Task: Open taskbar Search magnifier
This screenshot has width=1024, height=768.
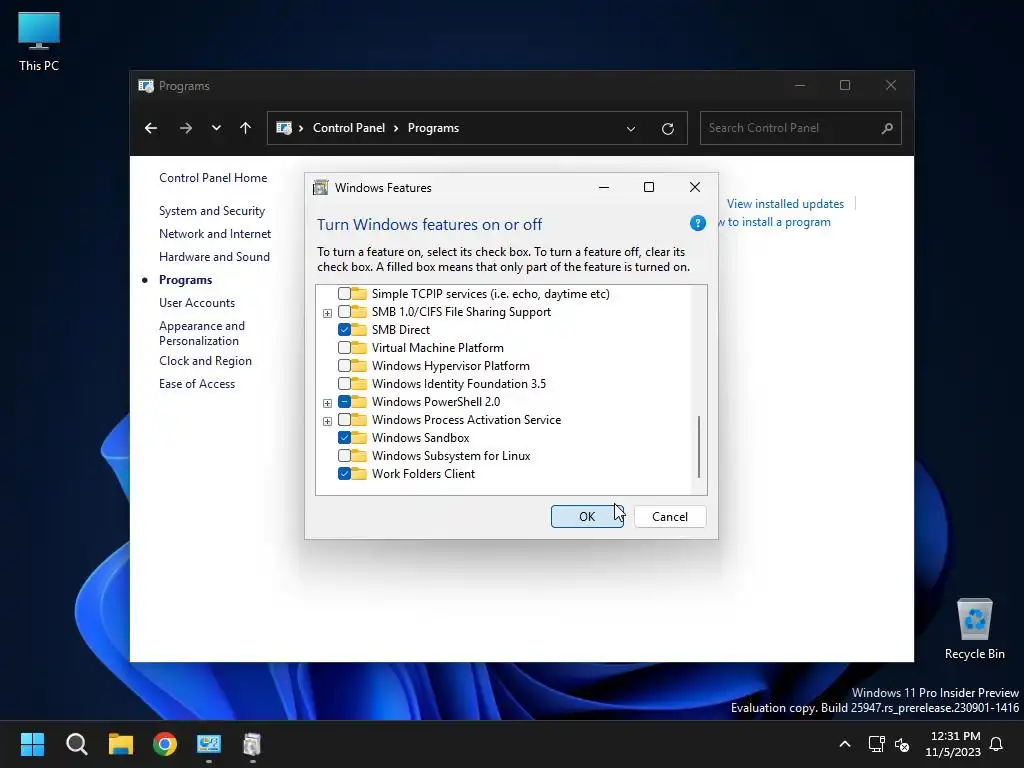Action: click(76, 744)
